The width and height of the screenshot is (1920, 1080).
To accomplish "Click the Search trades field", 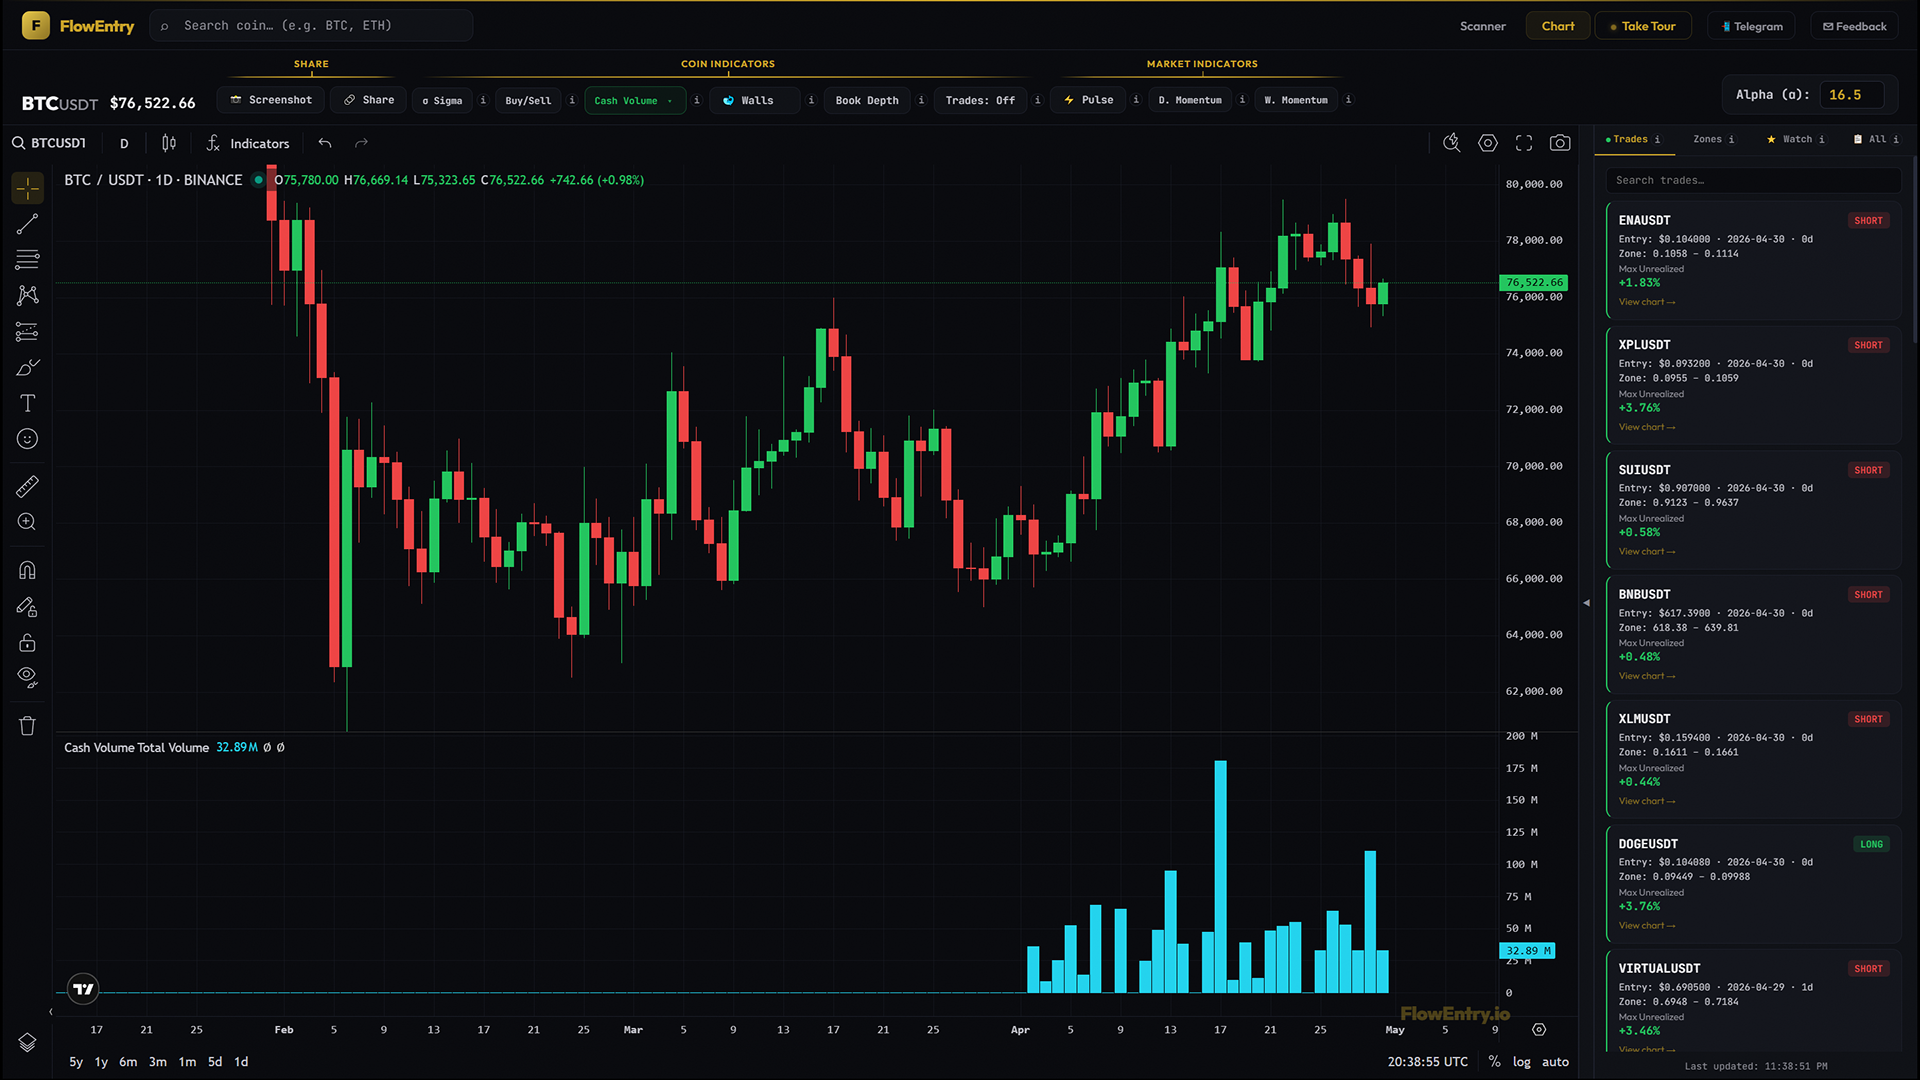I will click(1753, 180).
